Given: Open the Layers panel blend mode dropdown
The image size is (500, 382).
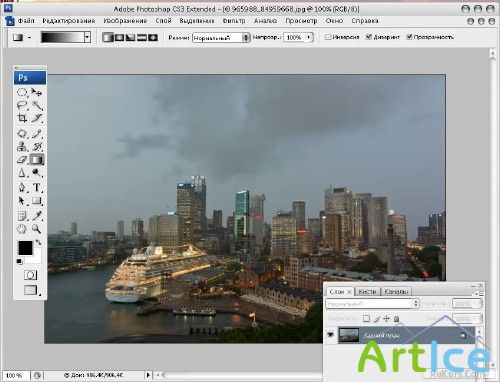Looking at the screenshot, I should coord(372,304).
